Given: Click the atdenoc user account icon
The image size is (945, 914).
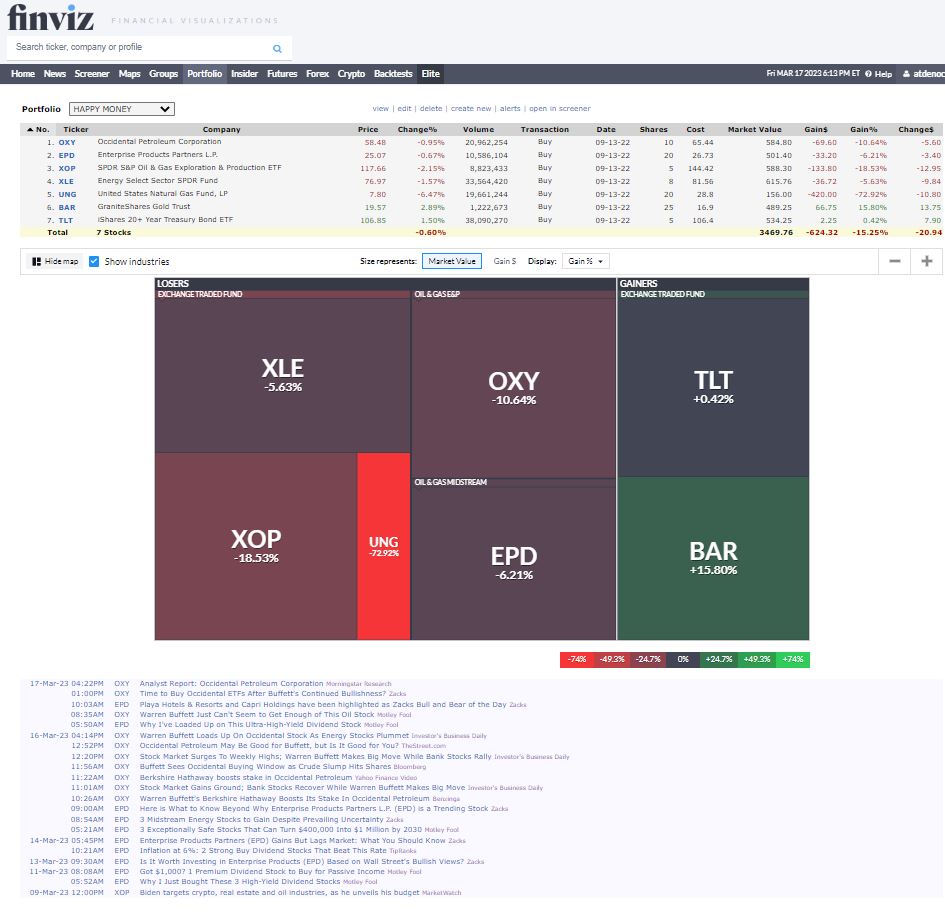Looking at the screenshot, I should click(x=908, y=73).
